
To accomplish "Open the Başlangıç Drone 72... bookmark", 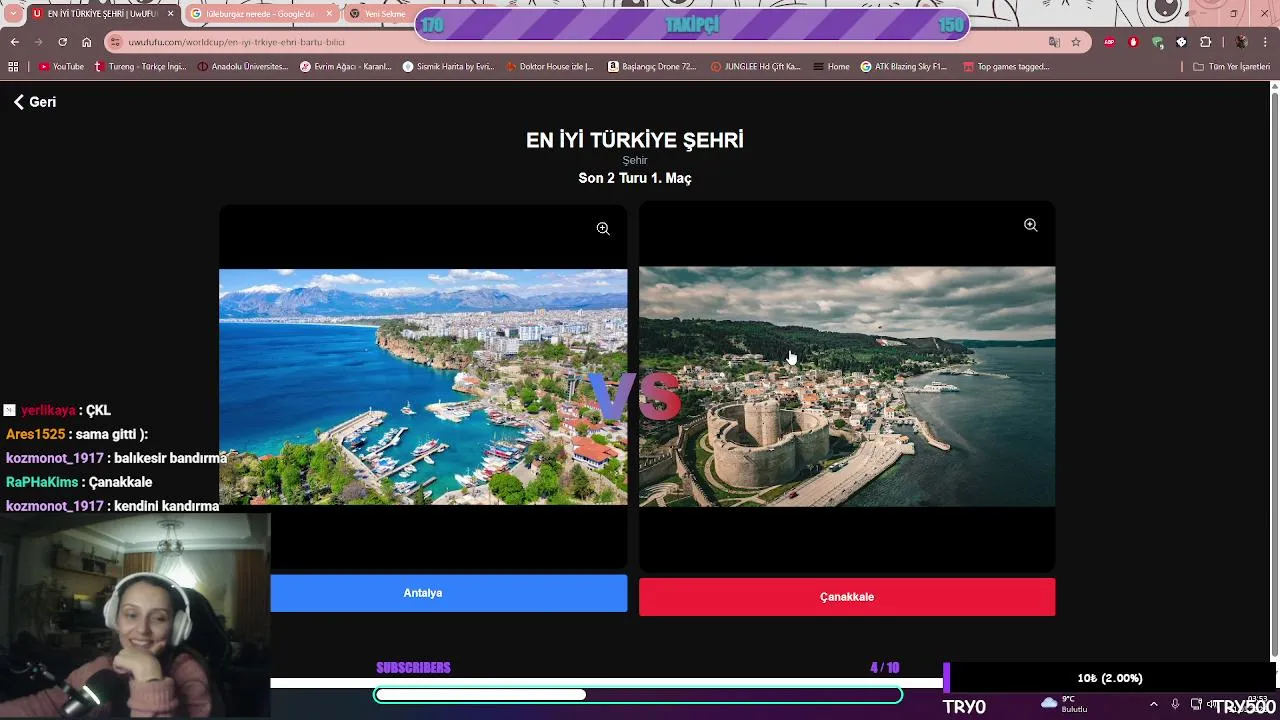I will coord(651,67).
